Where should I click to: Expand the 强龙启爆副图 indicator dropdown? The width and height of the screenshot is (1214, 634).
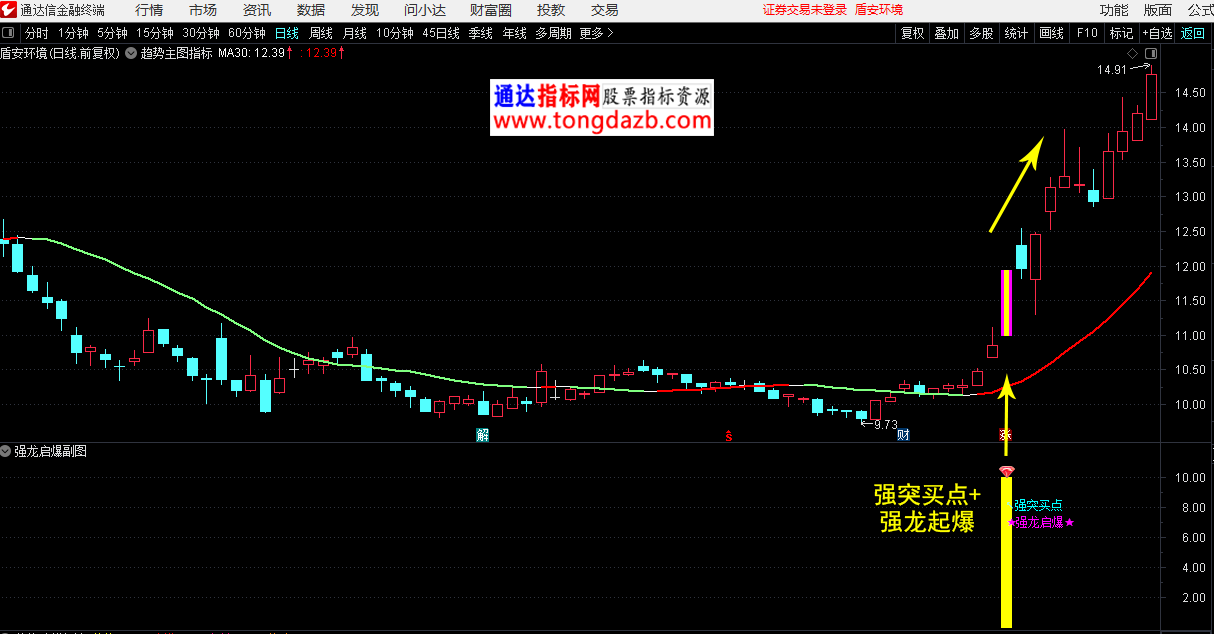click(7, 451)
